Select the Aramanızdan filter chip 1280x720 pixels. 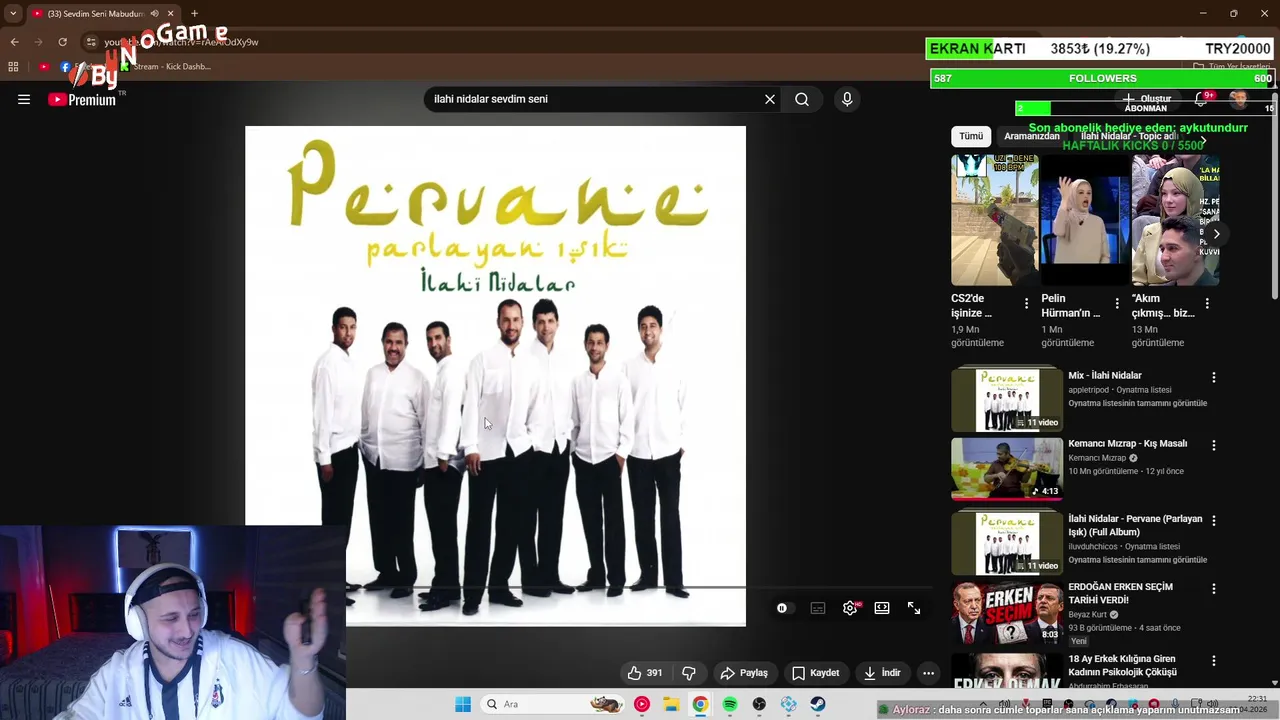(1031, 136)
